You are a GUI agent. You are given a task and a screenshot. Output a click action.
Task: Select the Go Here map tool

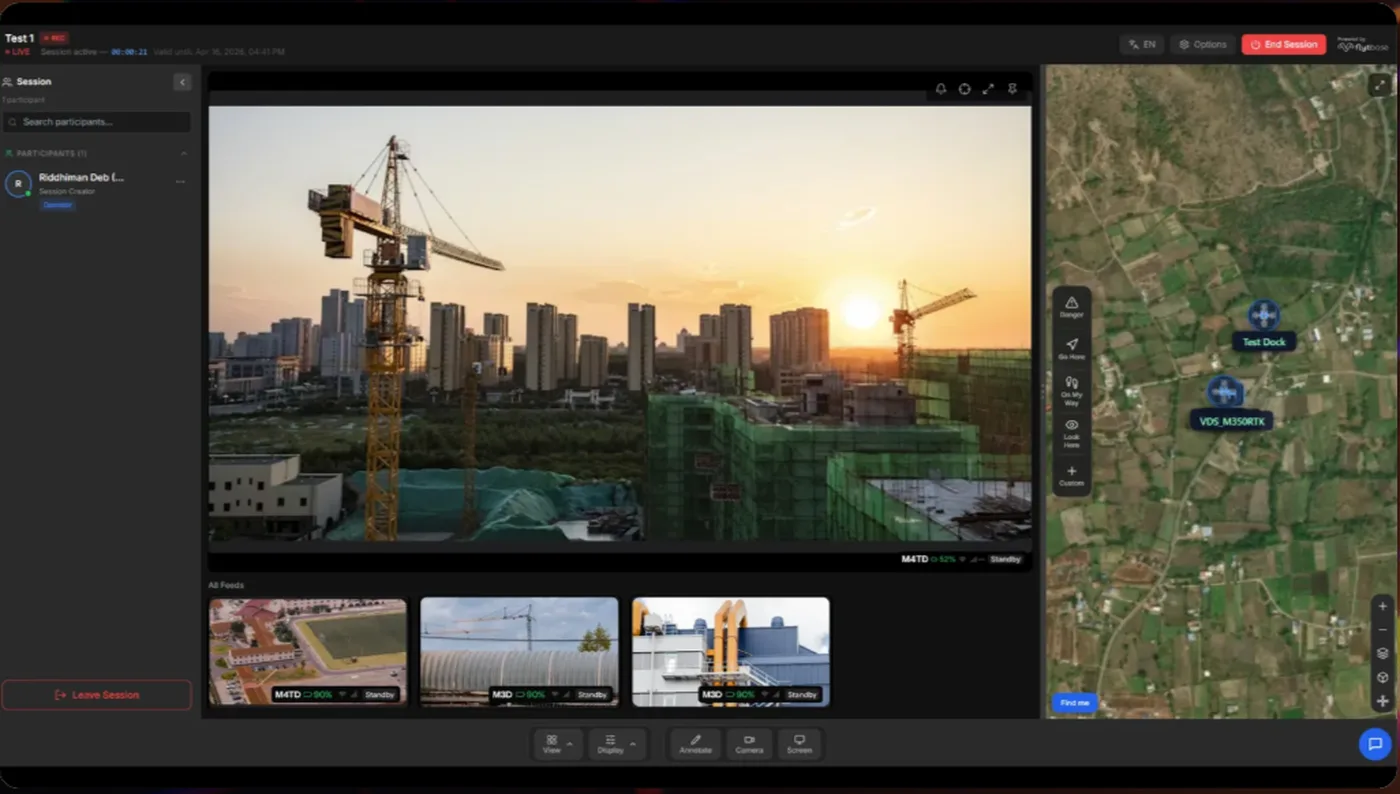1071,348
